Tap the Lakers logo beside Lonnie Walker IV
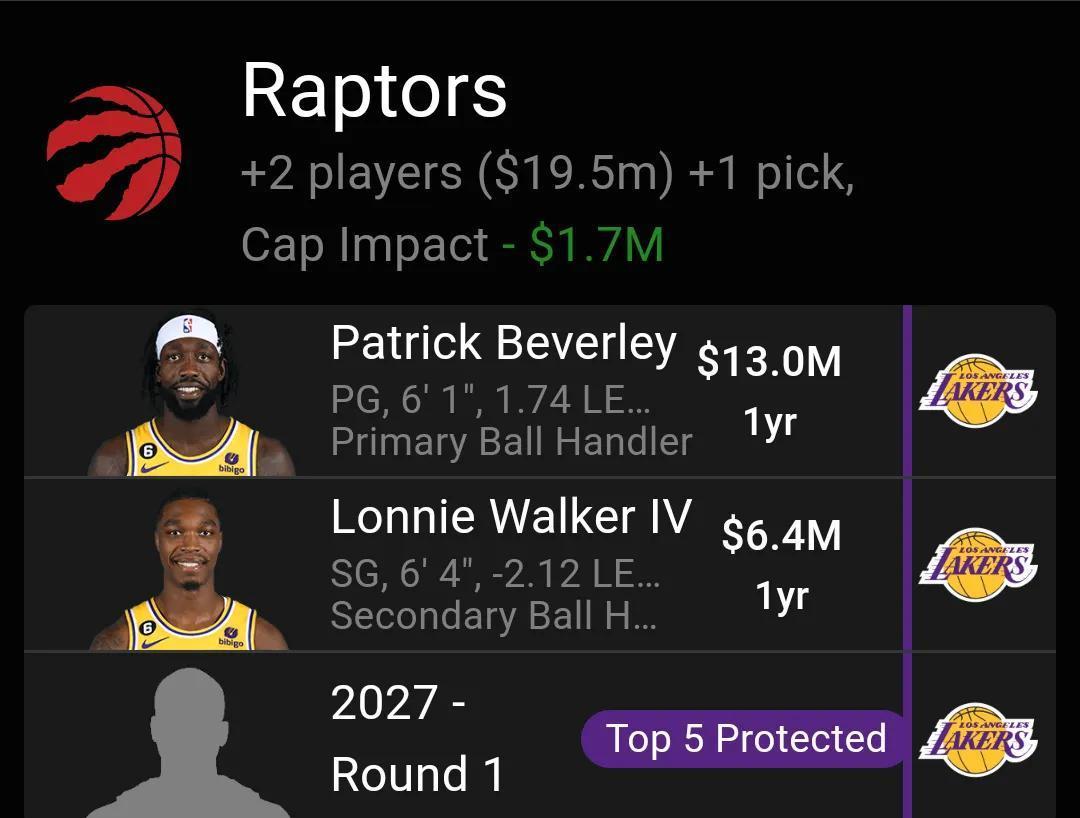 [x=978, y=566]
